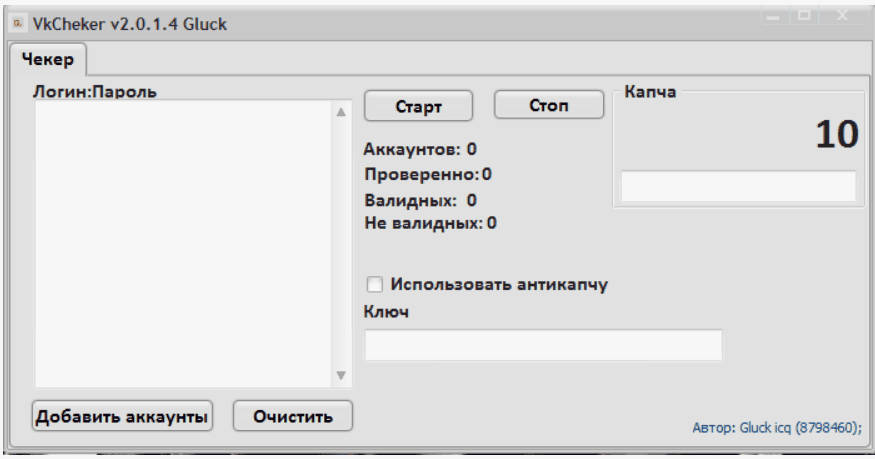The height and width of the screenshot is (459, 875).
Task: Click the Проверенно: 0 counter
Action: (x=427, y=175)
